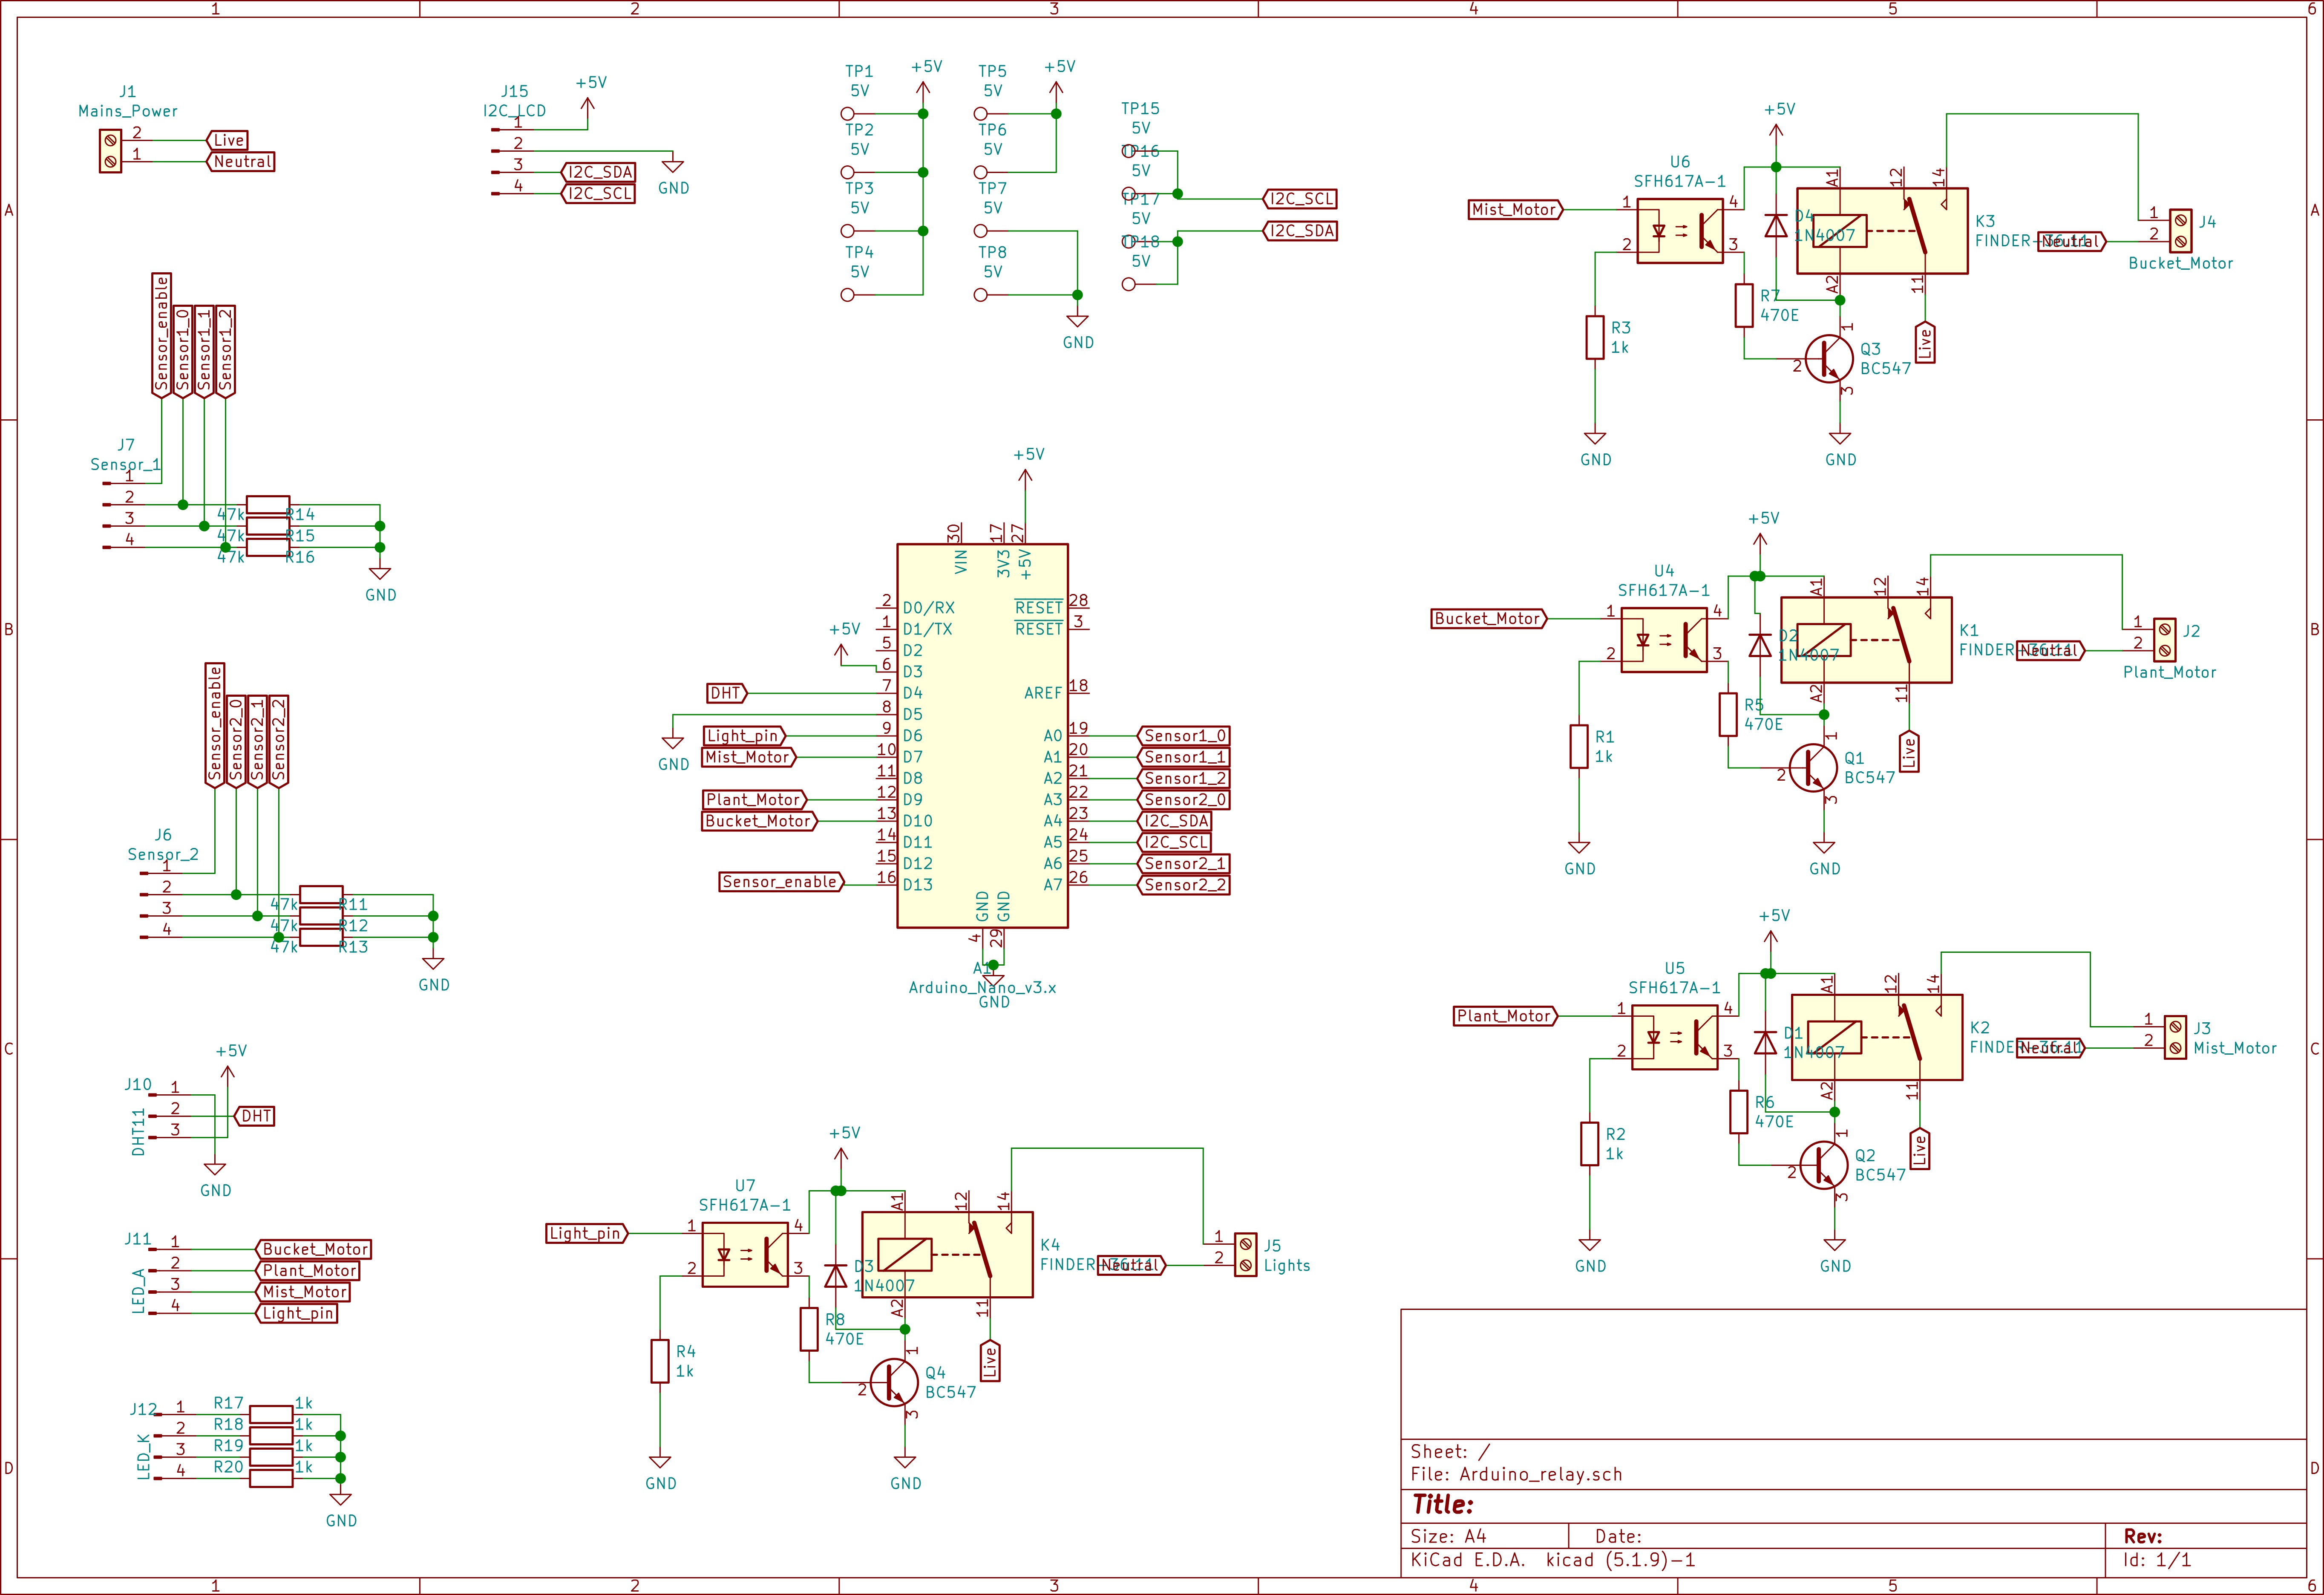The height and width of the screenshot is (1595, 2324).
Task: Click the D3 1N4007 diode symbol
Action: click(x=835, y=1276)
